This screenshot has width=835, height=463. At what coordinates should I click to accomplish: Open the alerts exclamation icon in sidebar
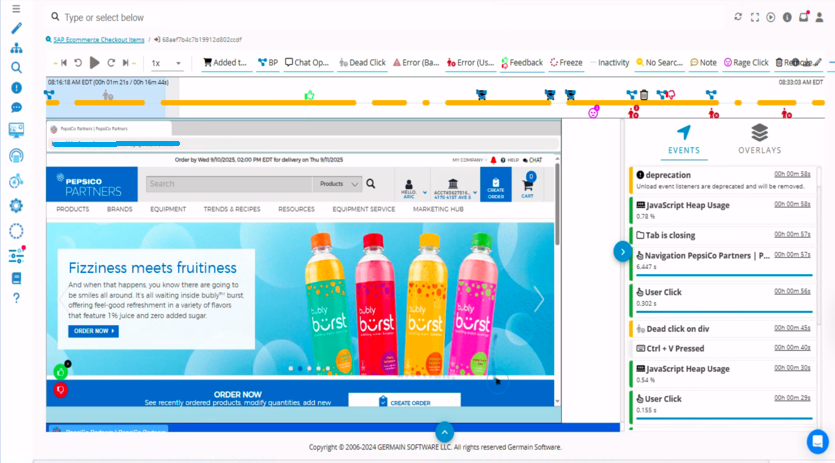[17, 87]
